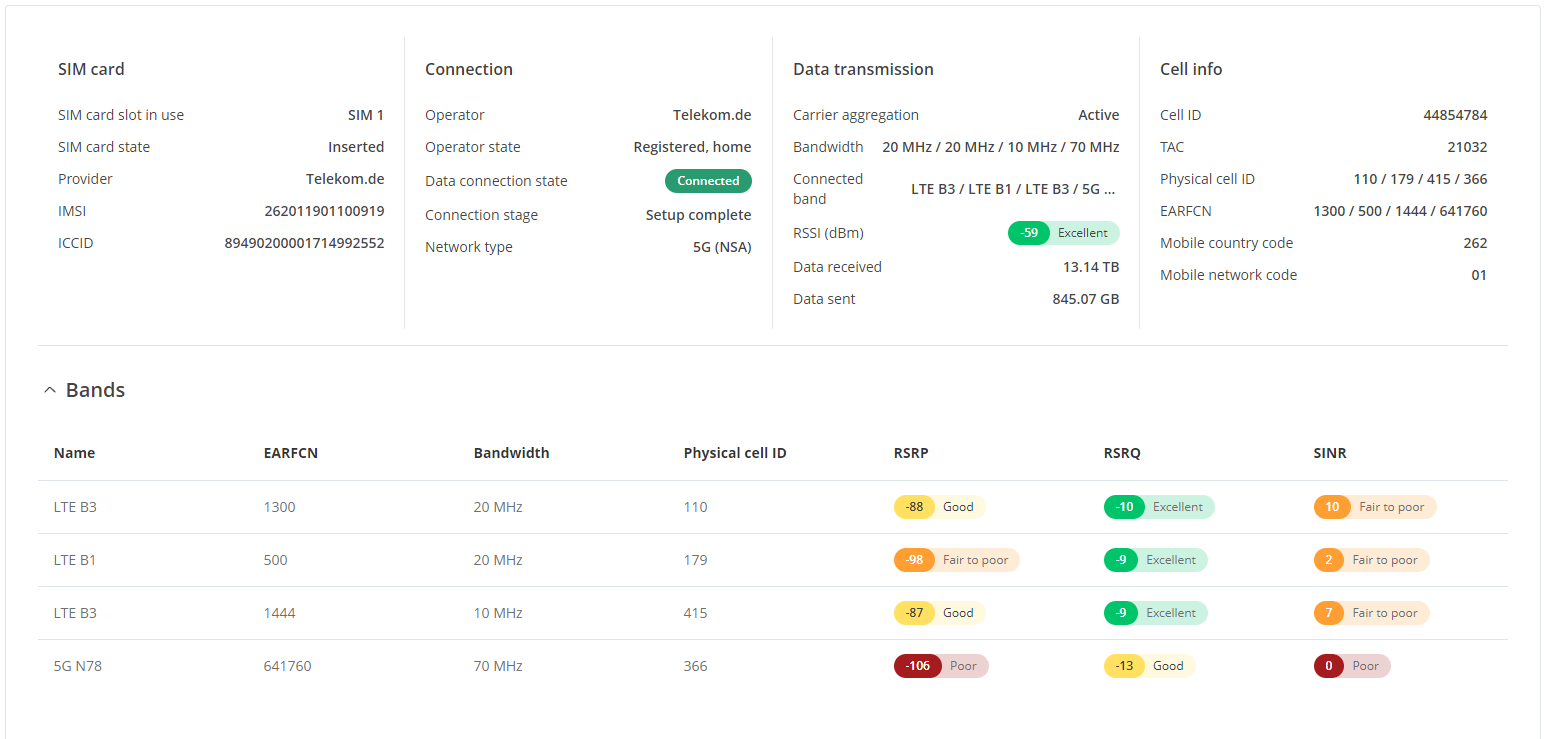The image size is (1544, 739).
Task: Click the Name column header
Action: coord(74,453)
